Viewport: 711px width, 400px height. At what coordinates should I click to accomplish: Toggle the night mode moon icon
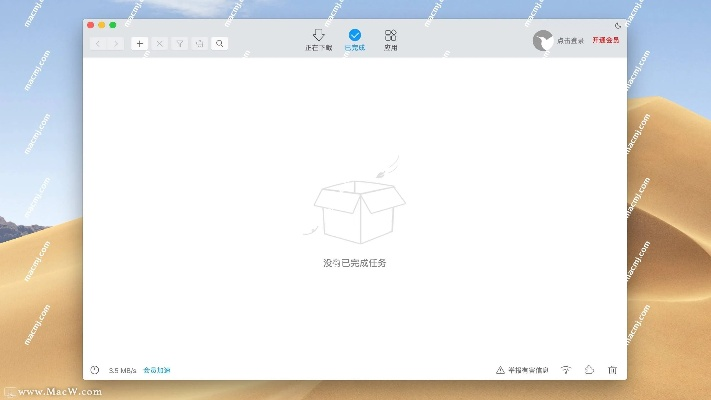pyautogui.click(x=618, y=25)
